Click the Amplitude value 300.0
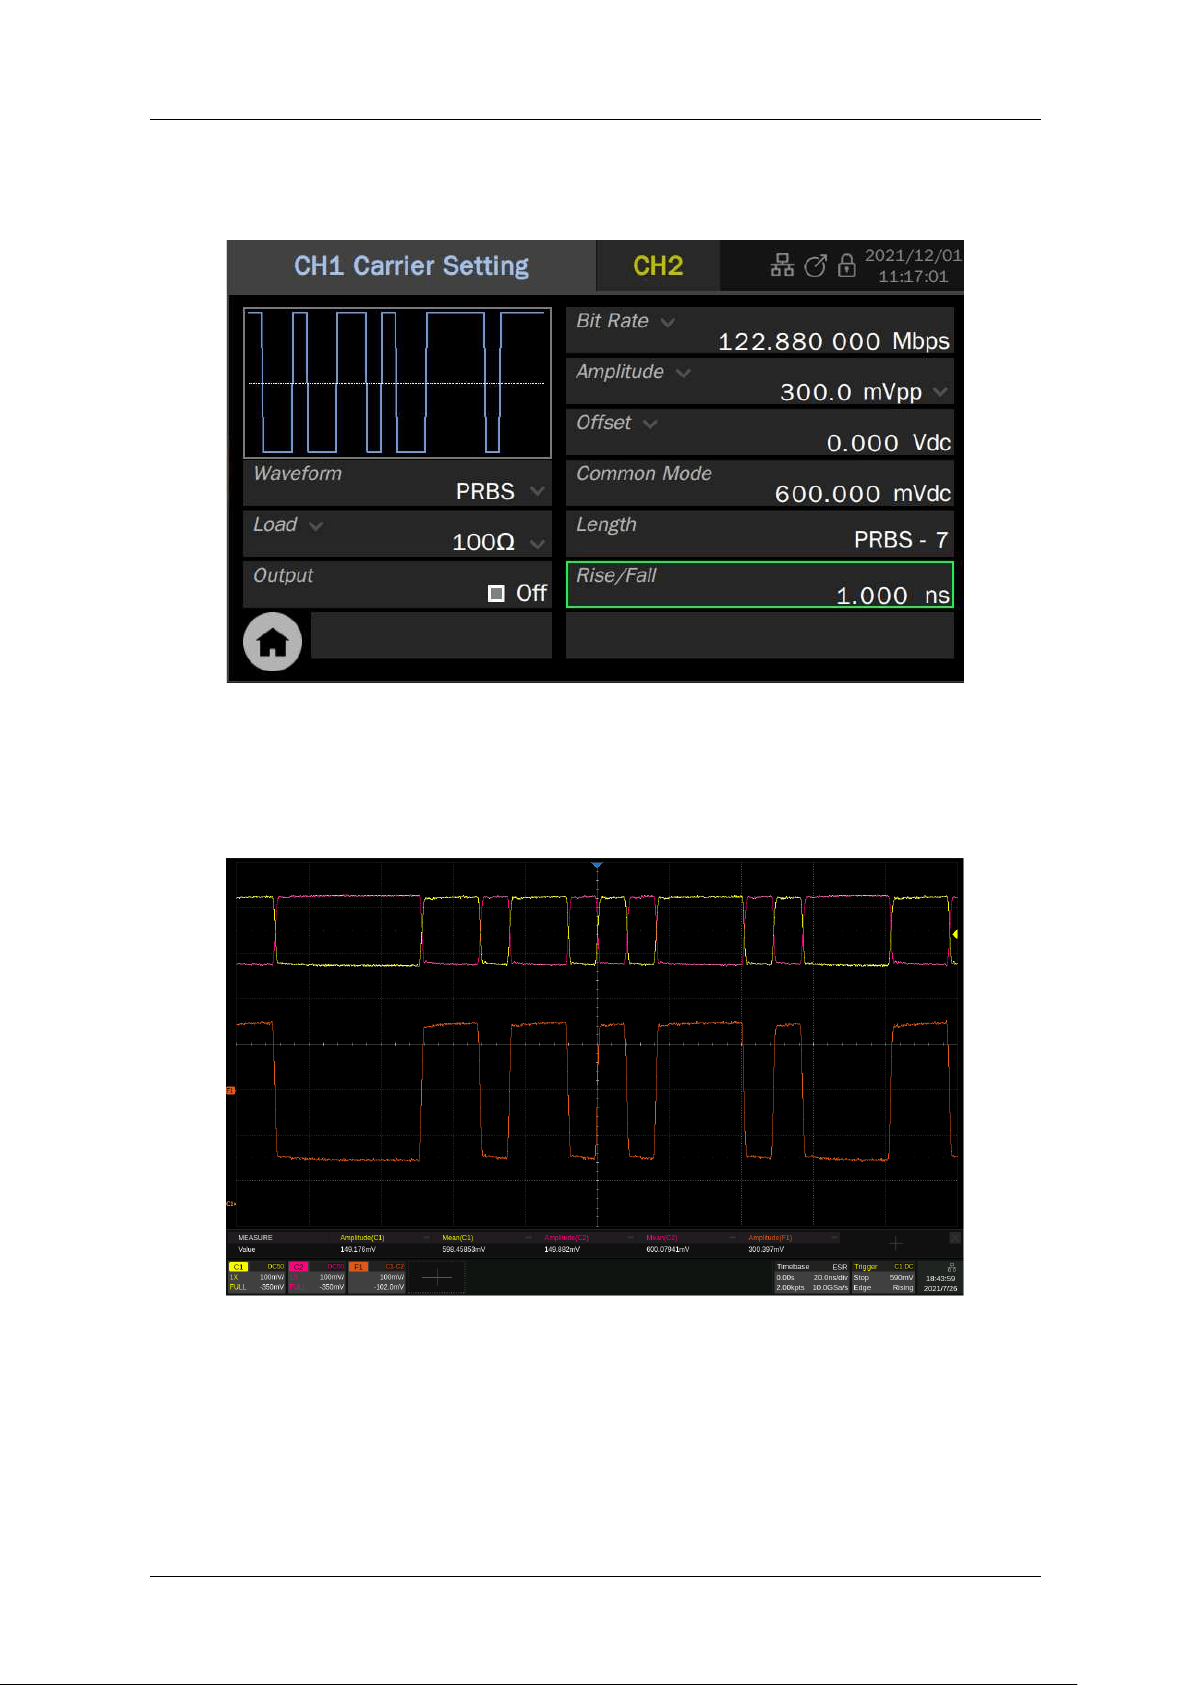 815,392
